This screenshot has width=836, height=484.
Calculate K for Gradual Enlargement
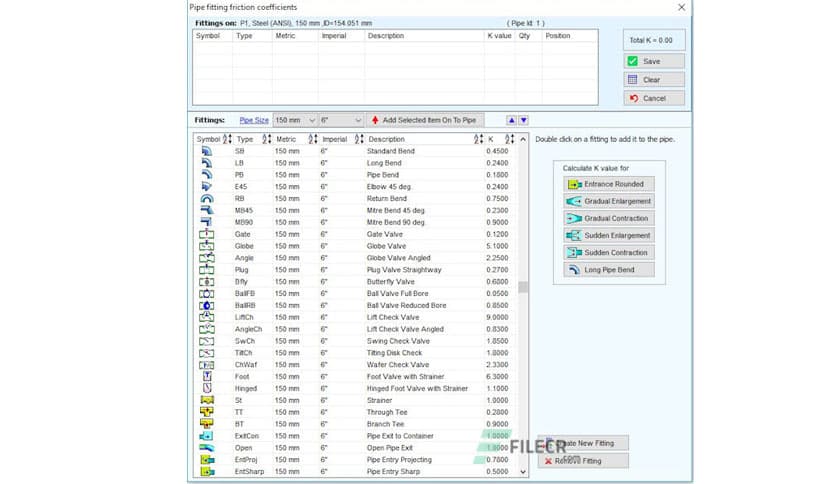[x=608, y=201]
